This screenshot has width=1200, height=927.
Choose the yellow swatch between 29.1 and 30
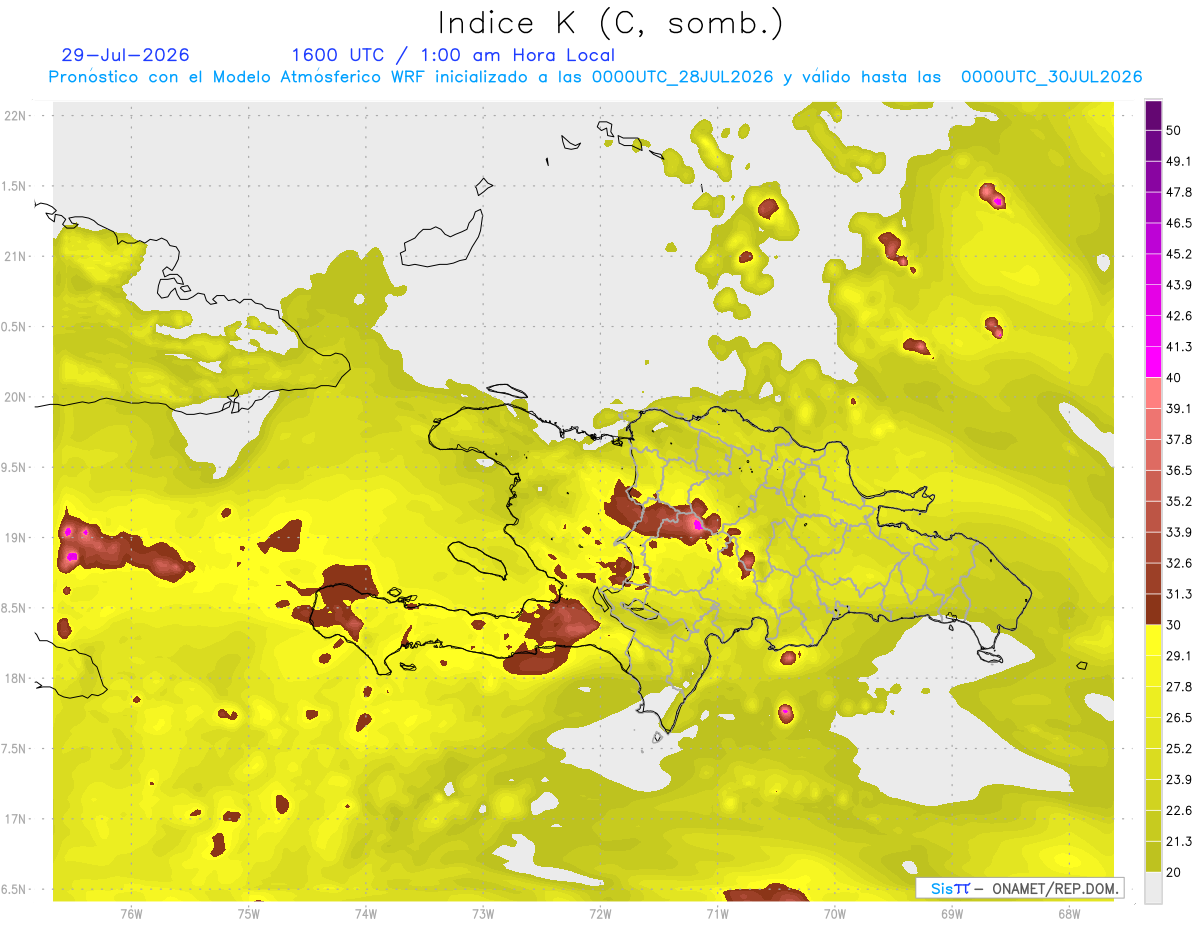tap(1153, 640)
